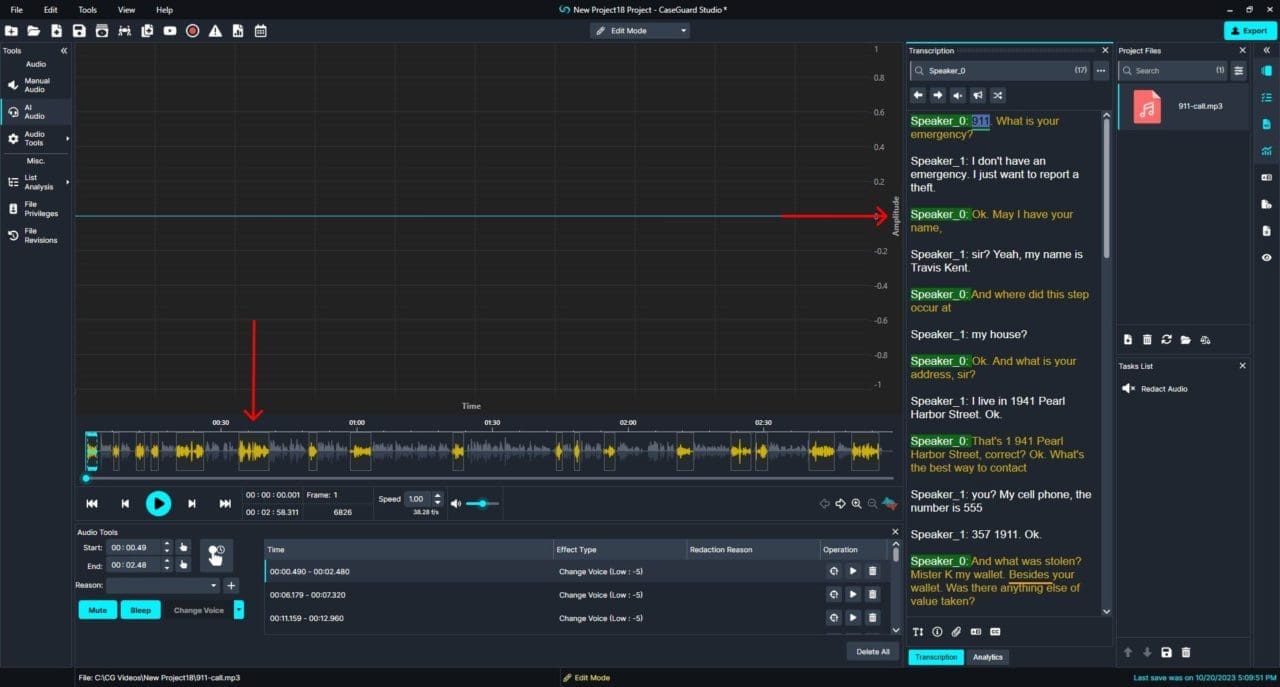
Task: Switch to the Analytics tab
Action: pos(988,657)
